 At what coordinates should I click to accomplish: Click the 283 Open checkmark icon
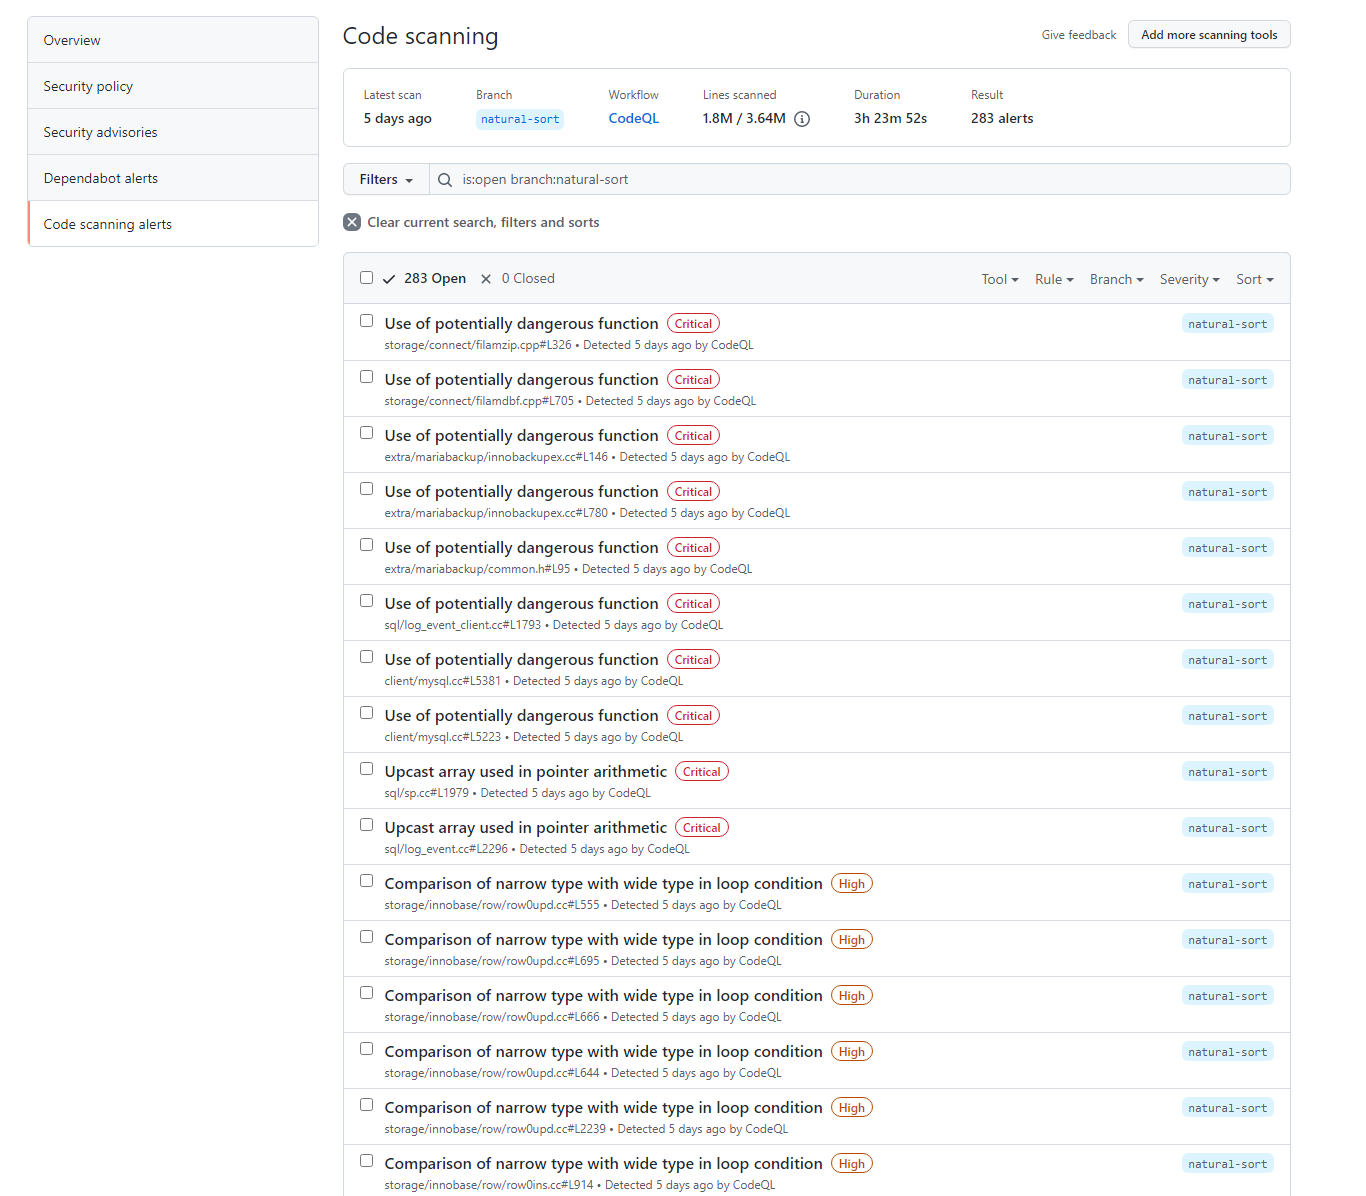pyautogui.click(x=389, y=279)
